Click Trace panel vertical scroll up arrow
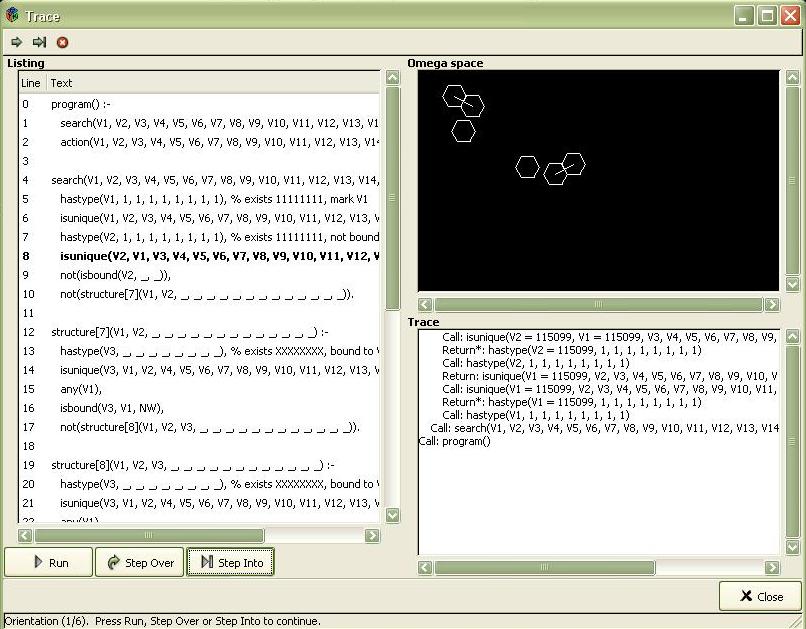This screenshot has height=629, width=806. [x=793, y=336]
